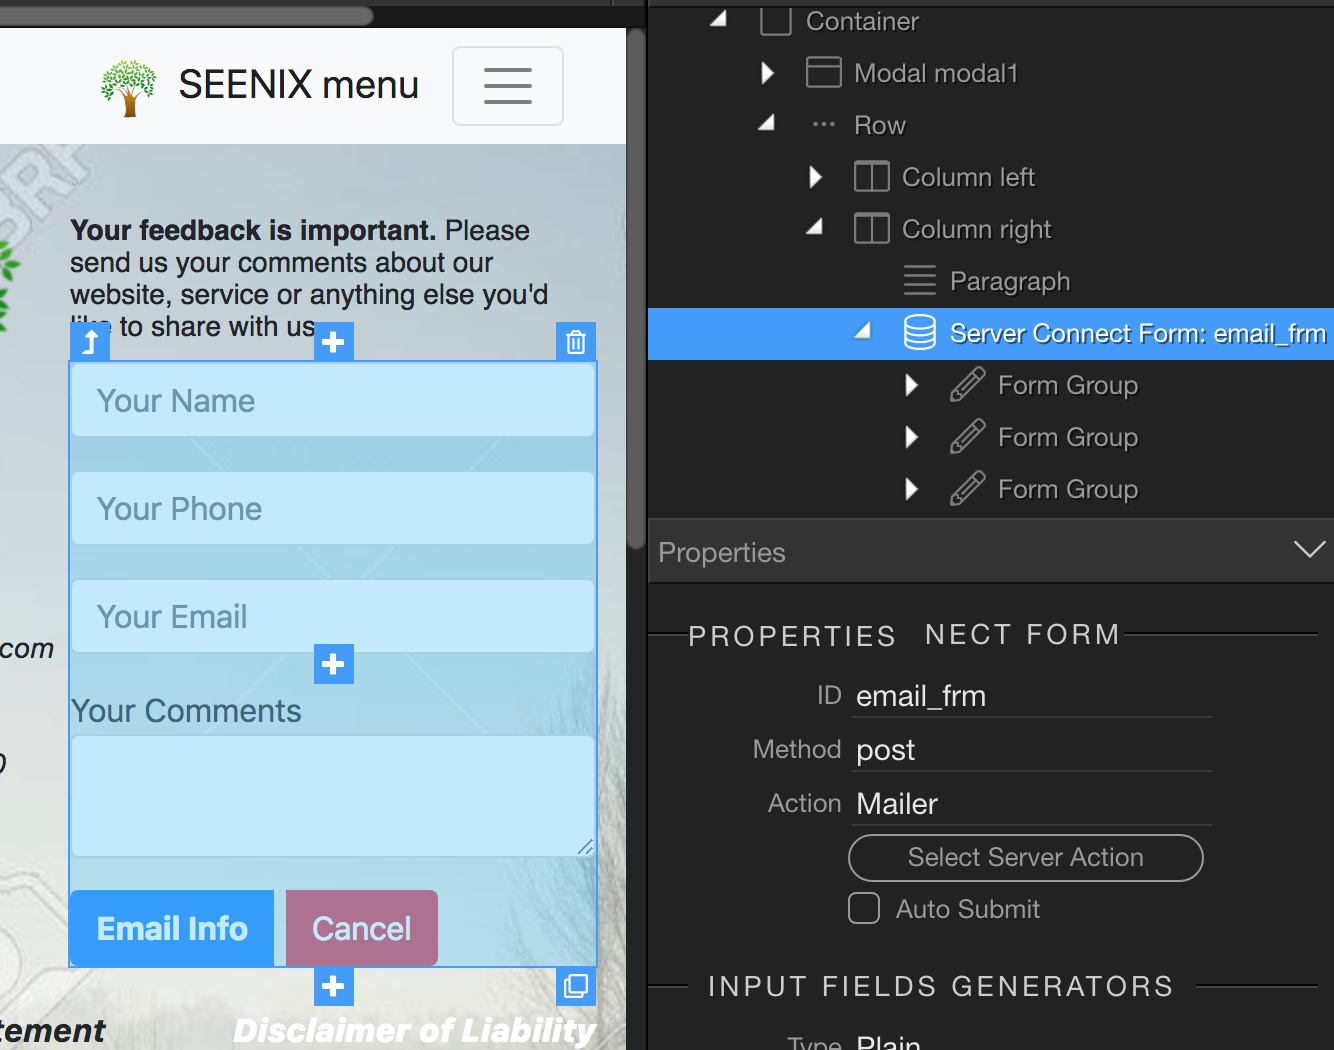Screen dimensions: 1334x1050
Task: Collapse the Column right node
Action: click(x=815, y=228)
